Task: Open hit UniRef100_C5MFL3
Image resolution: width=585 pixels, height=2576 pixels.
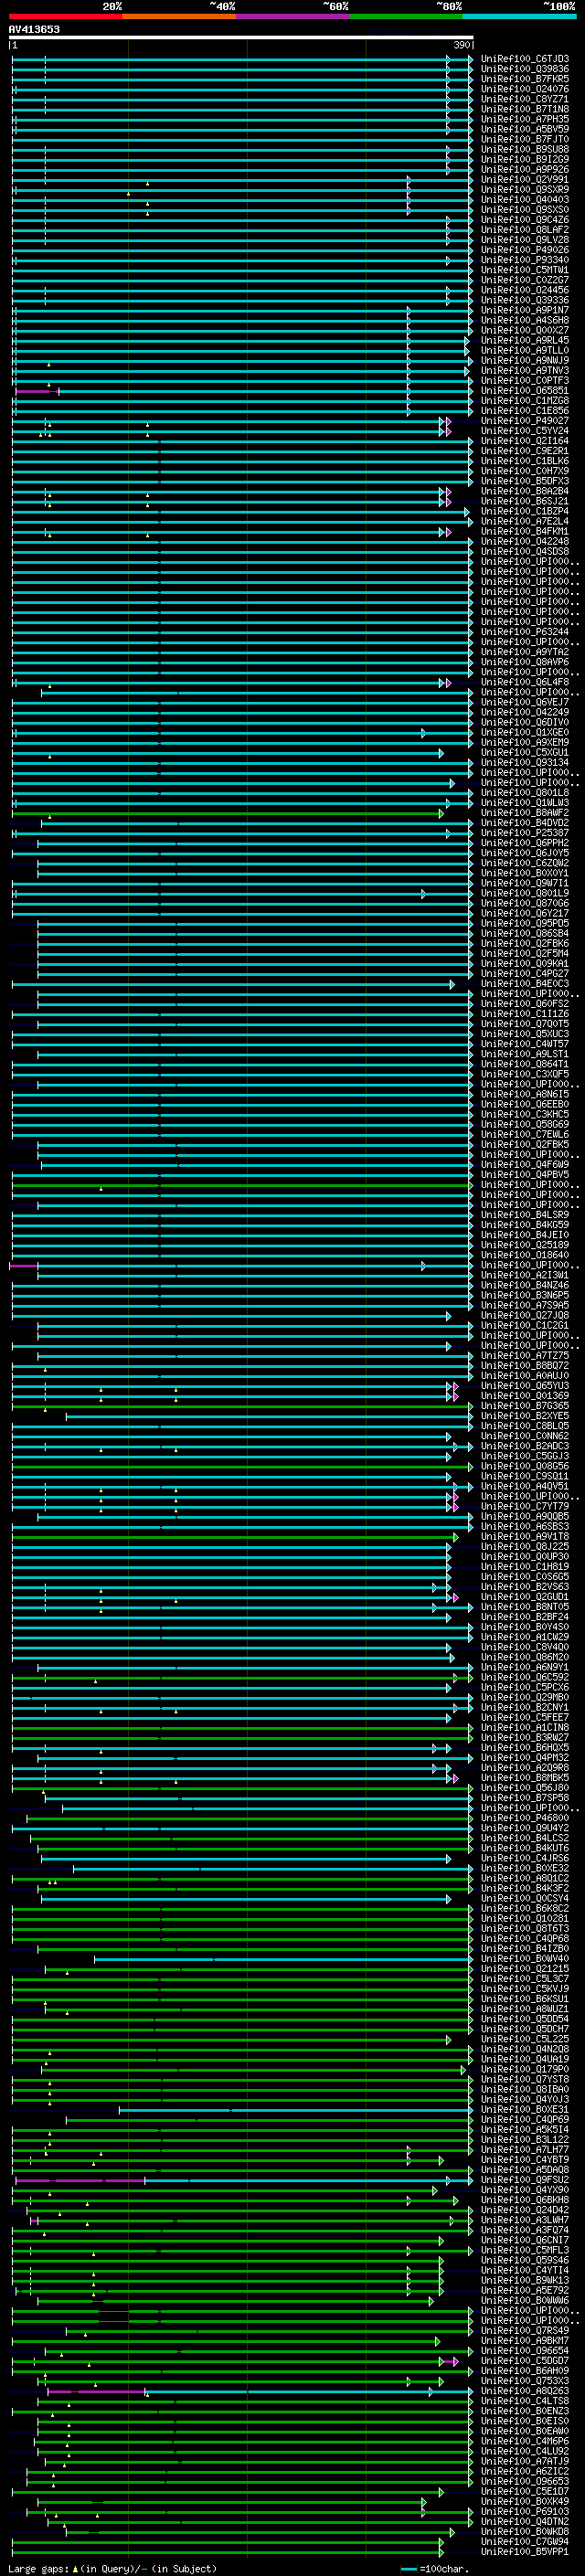Action: click(525, 2251)
